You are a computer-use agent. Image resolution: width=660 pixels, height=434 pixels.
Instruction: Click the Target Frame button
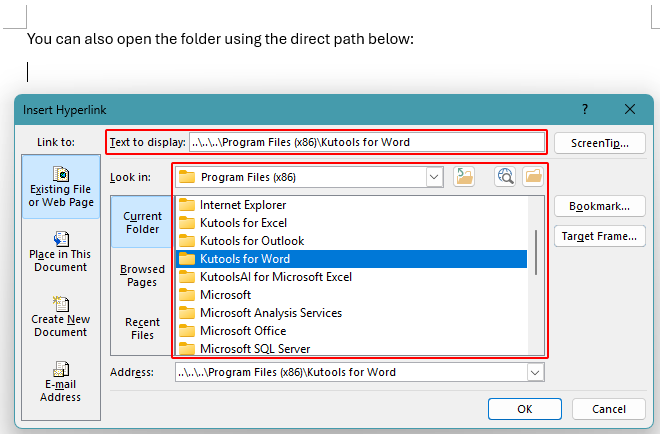click(600, 236)
